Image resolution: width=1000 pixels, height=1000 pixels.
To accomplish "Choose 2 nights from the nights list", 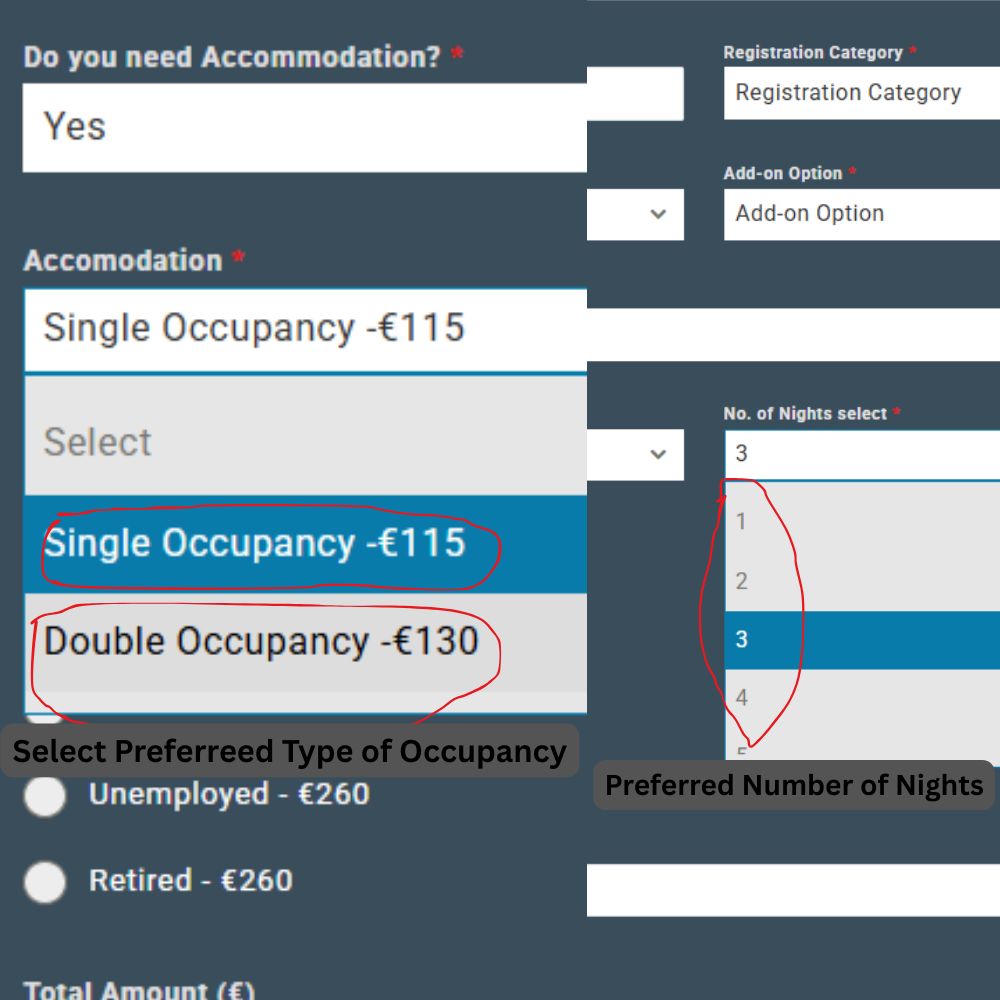I will click(860, 581).
